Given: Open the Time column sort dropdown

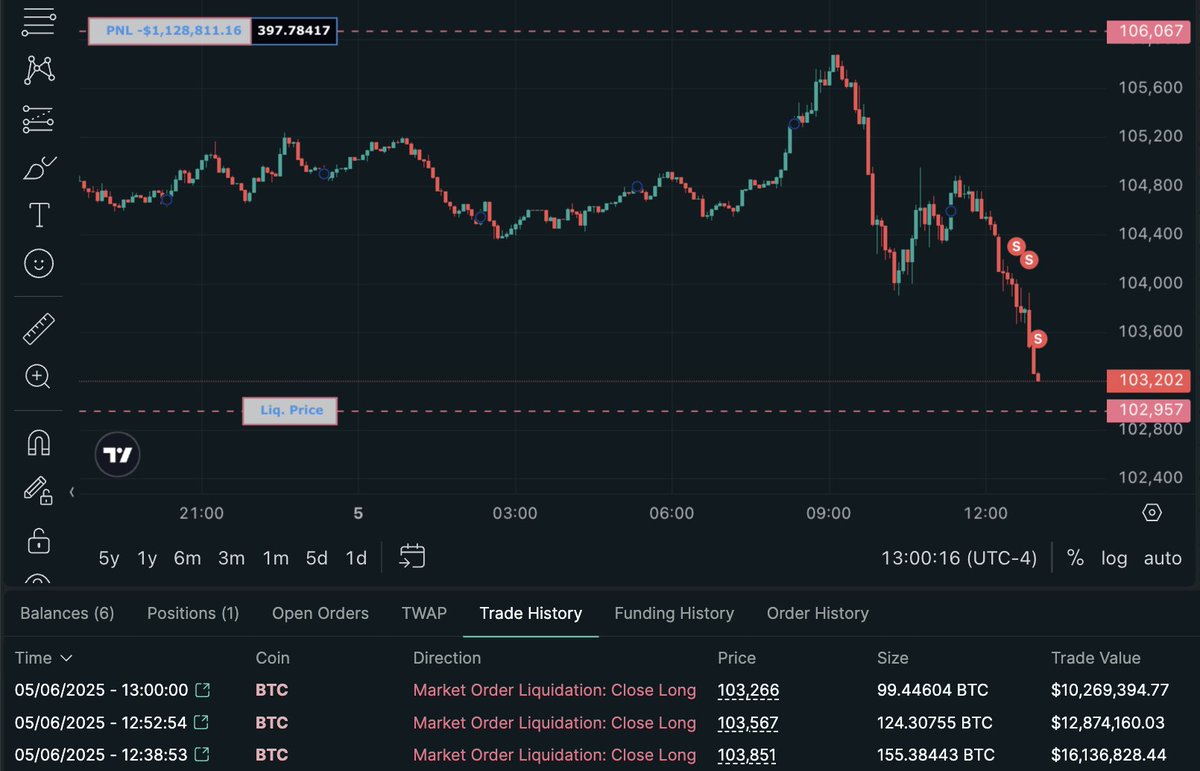Looking at the screenshot, I should pos(43,658).
